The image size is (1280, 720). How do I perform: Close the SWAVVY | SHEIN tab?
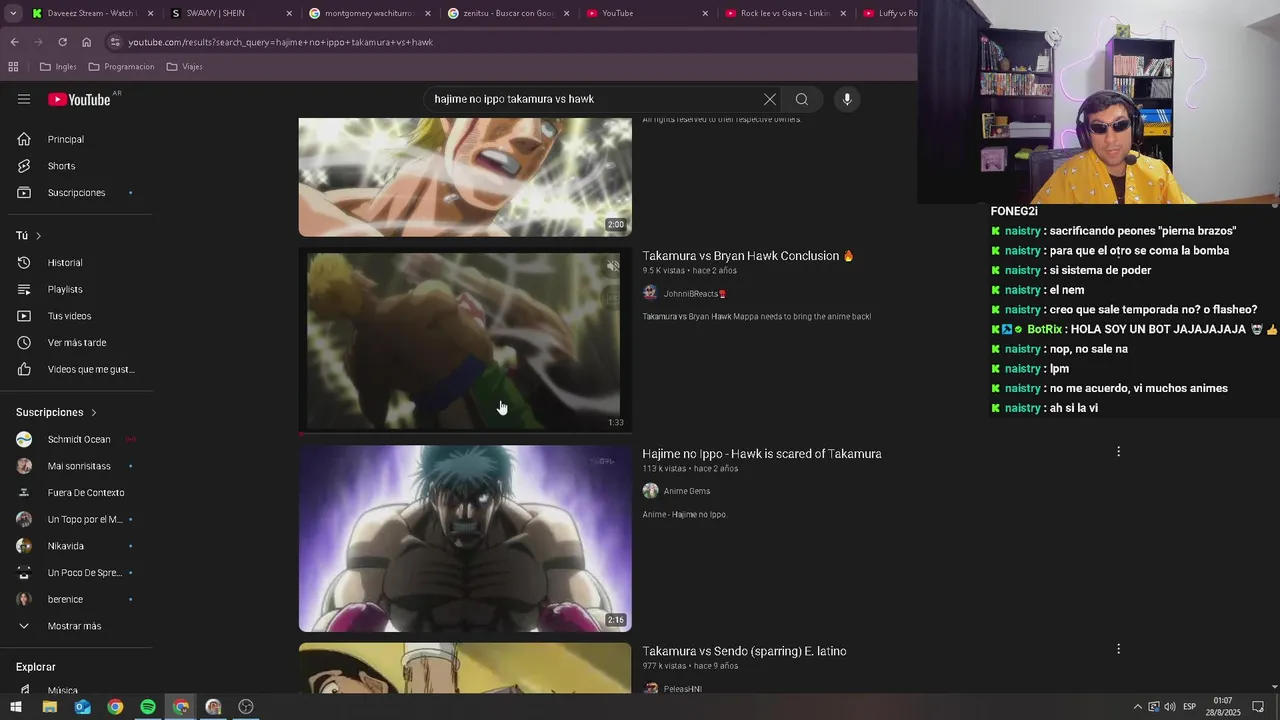tap(289, 13)
